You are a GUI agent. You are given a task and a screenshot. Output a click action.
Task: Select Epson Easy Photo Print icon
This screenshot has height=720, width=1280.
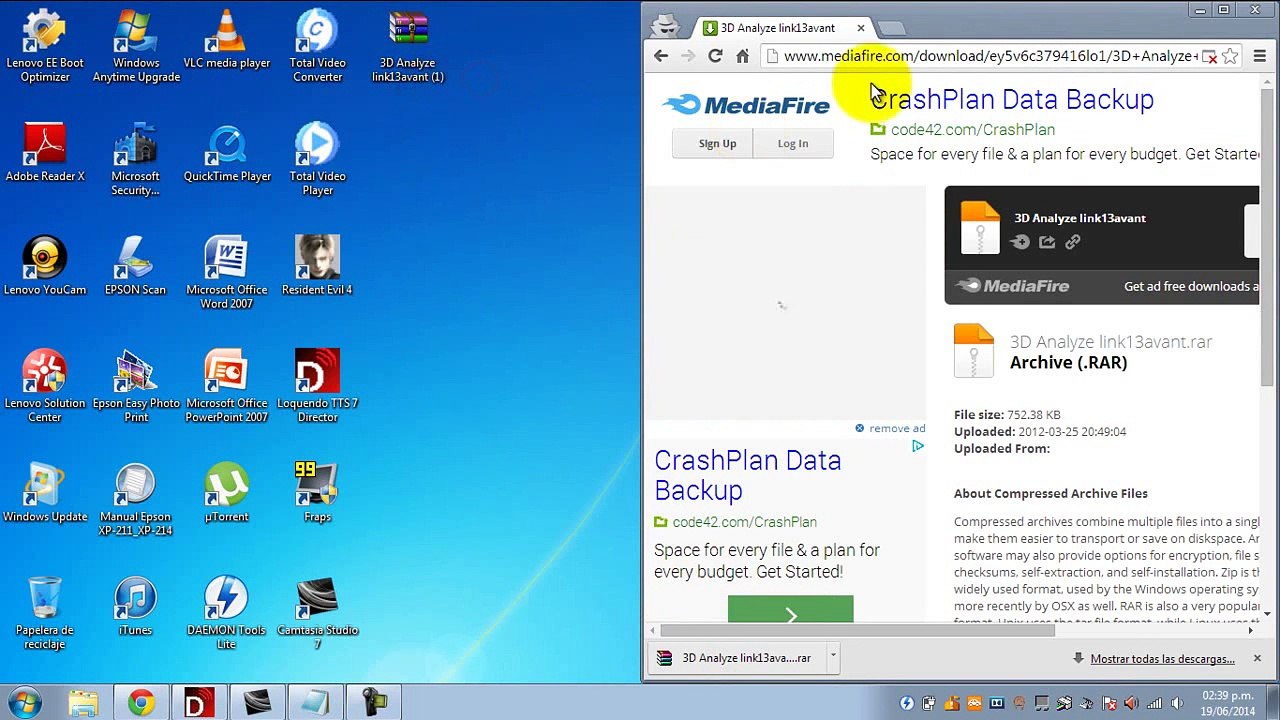tap(136, 387)
